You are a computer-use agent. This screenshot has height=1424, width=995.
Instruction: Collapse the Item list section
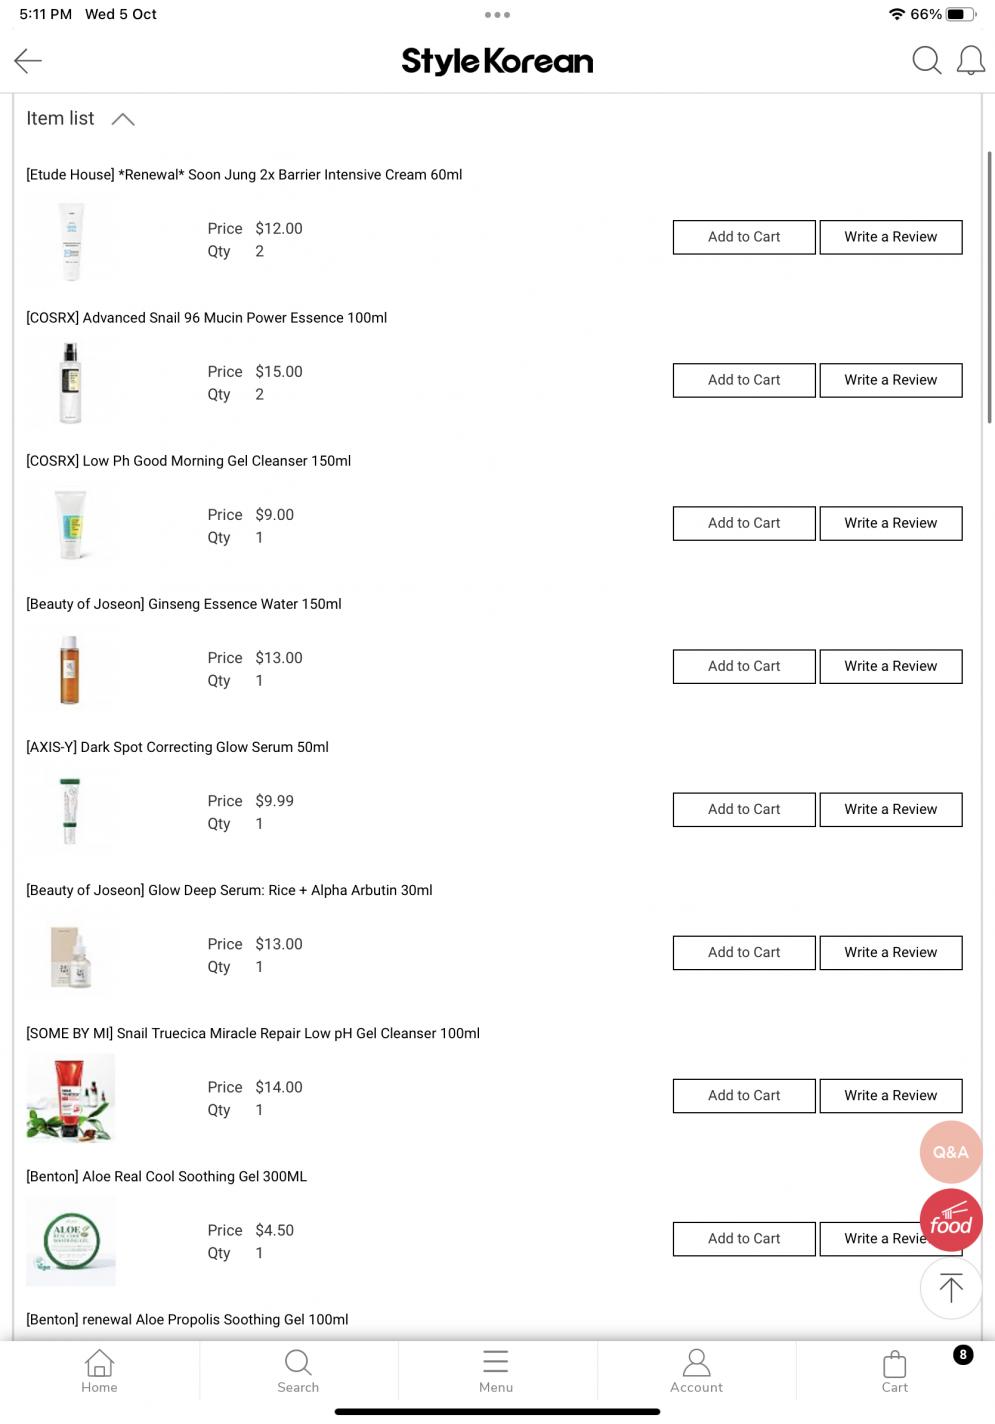123,119
